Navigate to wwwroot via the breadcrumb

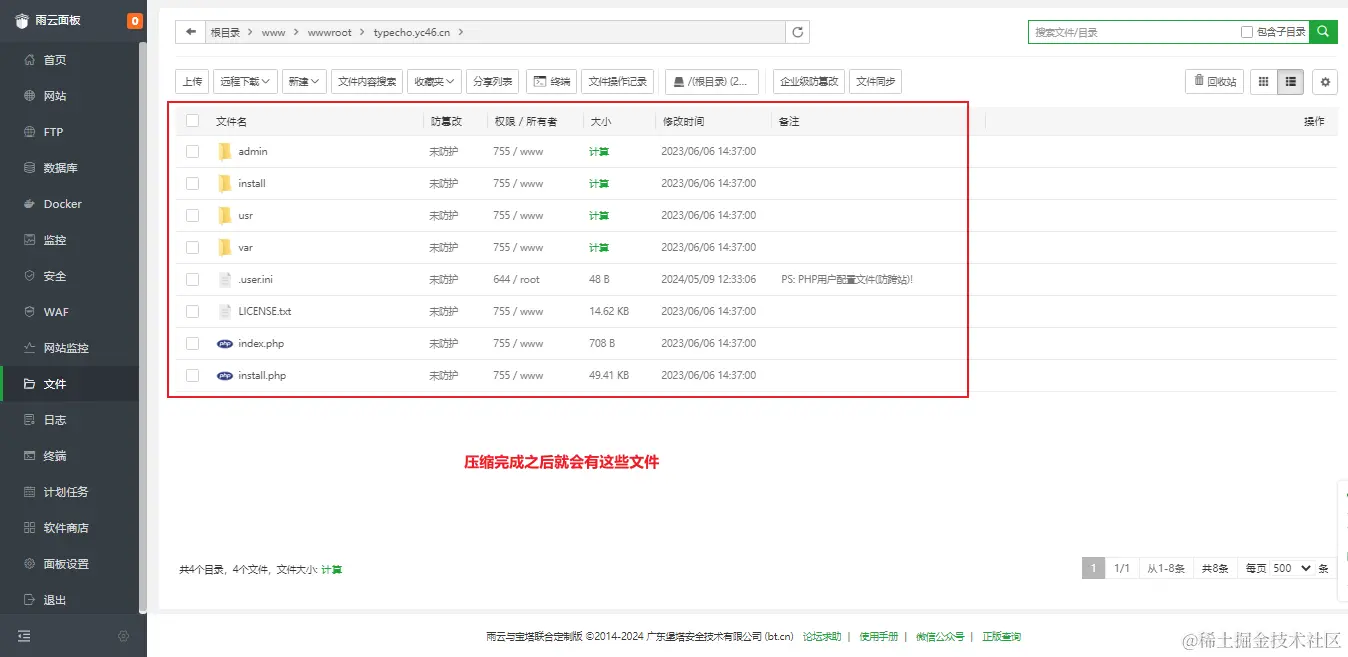330,31
